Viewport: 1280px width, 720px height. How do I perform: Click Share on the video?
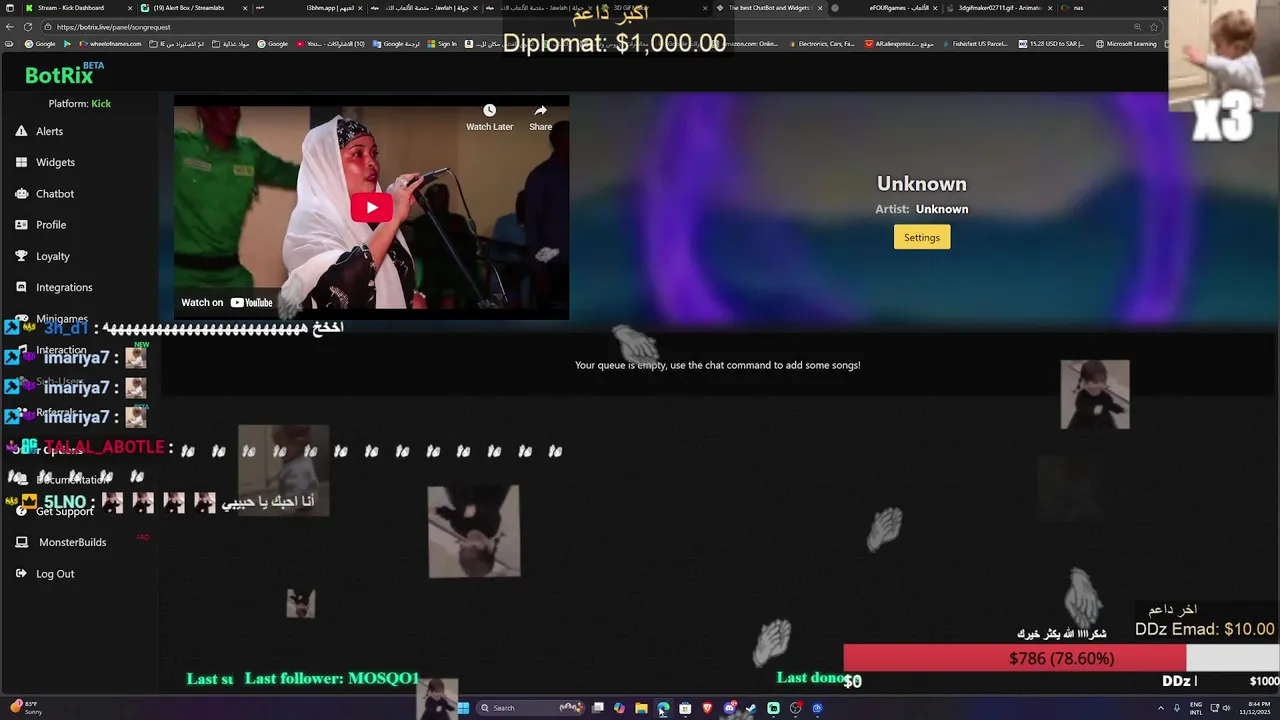click(540, 117)
